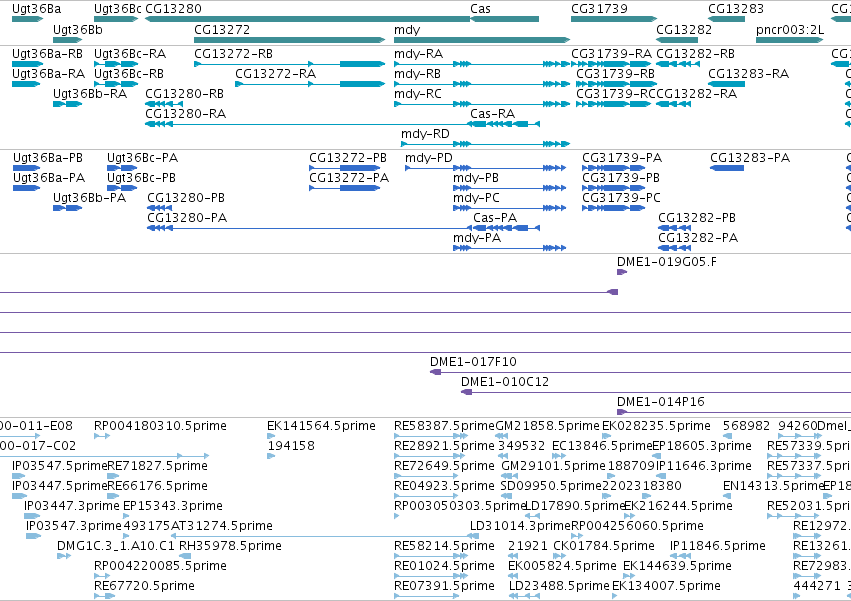
Task: Select protein label Ugt36Bb-PA
Action: point(89,198)
